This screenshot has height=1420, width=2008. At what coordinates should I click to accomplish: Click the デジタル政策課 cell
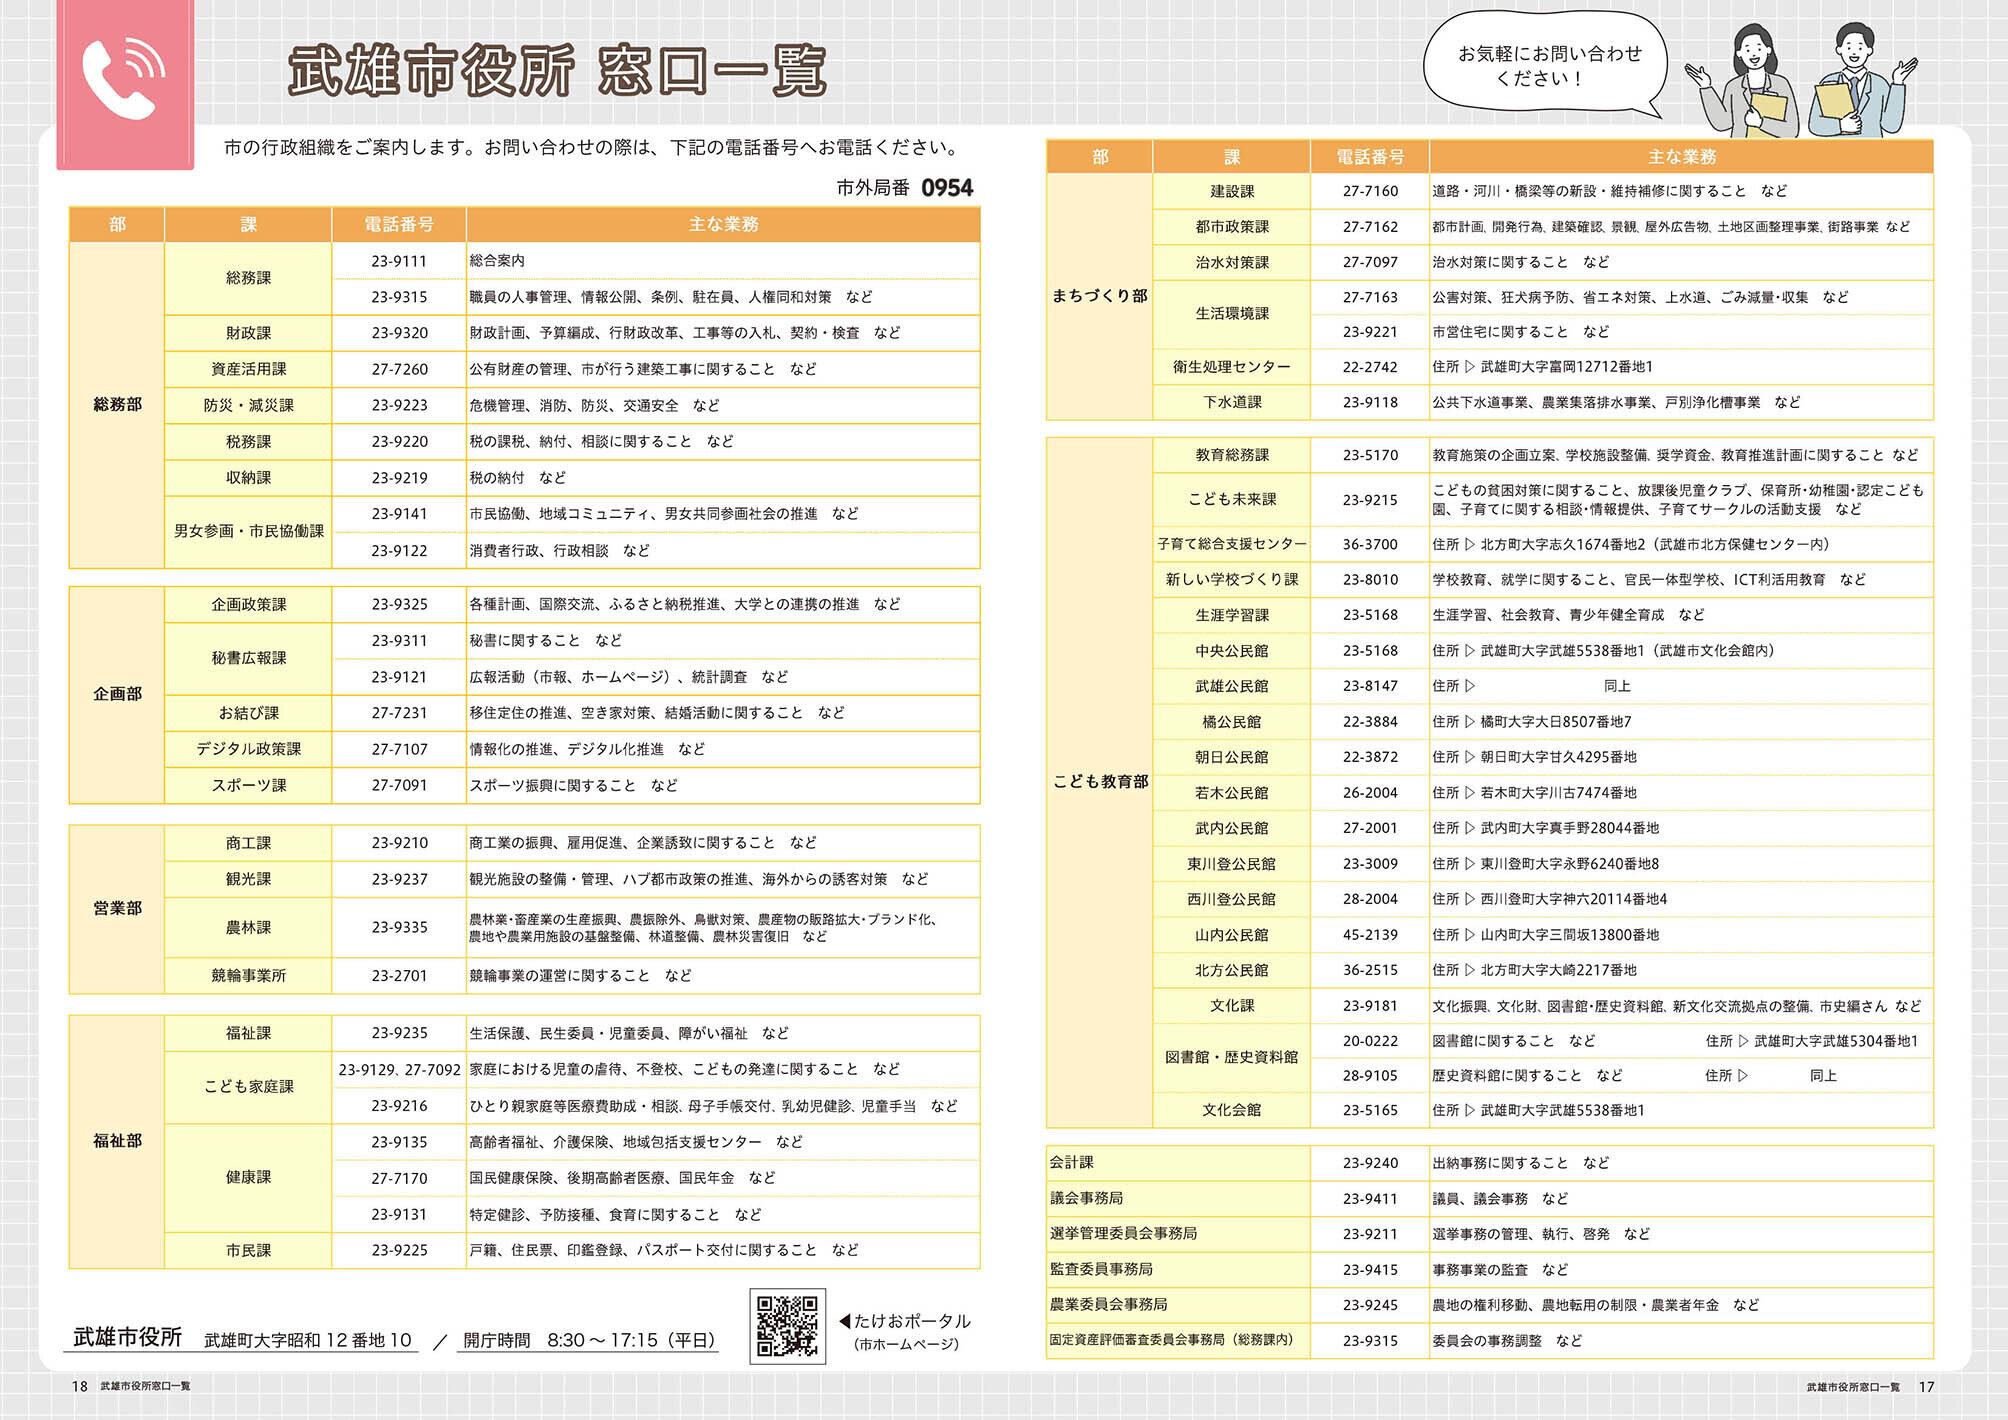point(248,749)
